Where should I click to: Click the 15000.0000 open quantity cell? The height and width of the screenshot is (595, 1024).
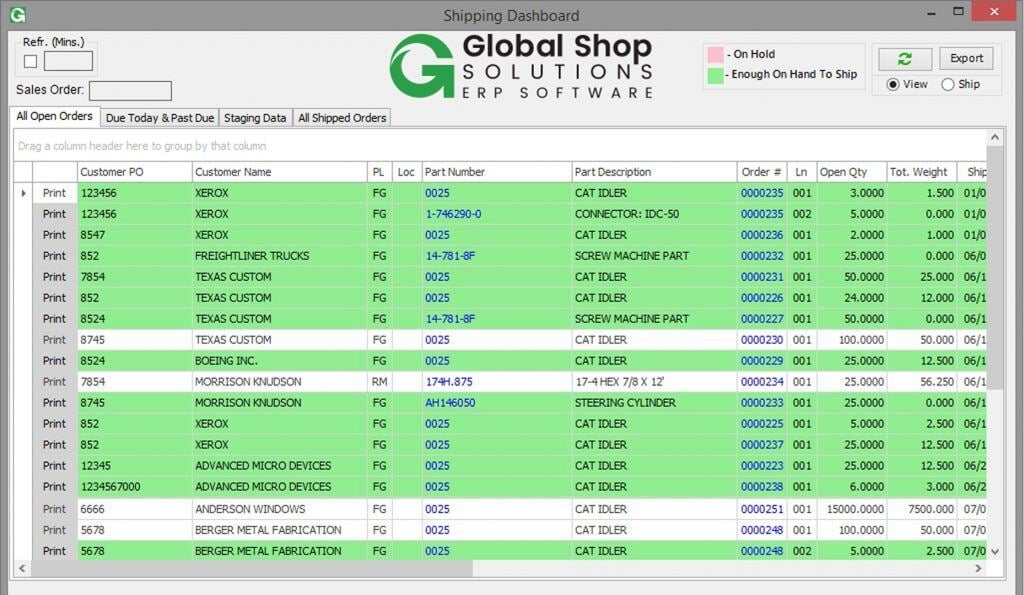point(852,509)
